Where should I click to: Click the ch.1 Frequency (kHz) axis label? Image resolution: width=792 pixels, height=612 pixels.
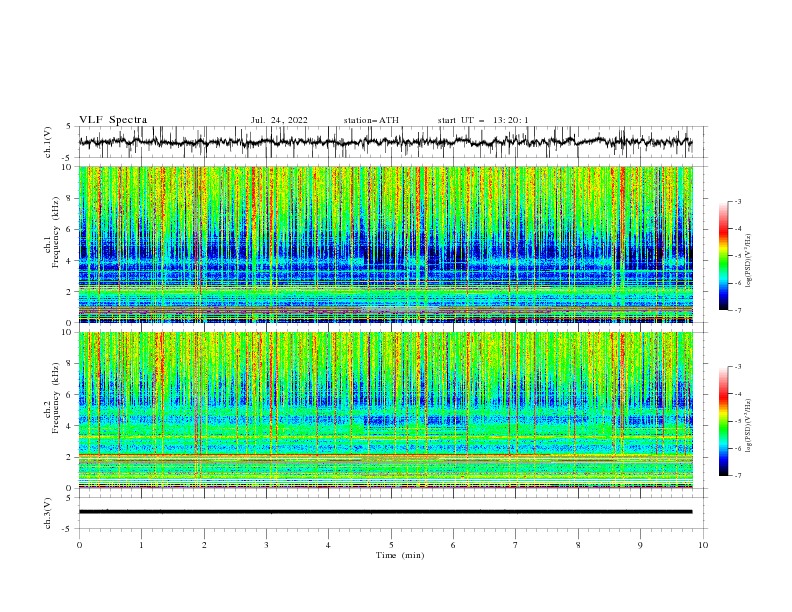[x=53, y=233]
